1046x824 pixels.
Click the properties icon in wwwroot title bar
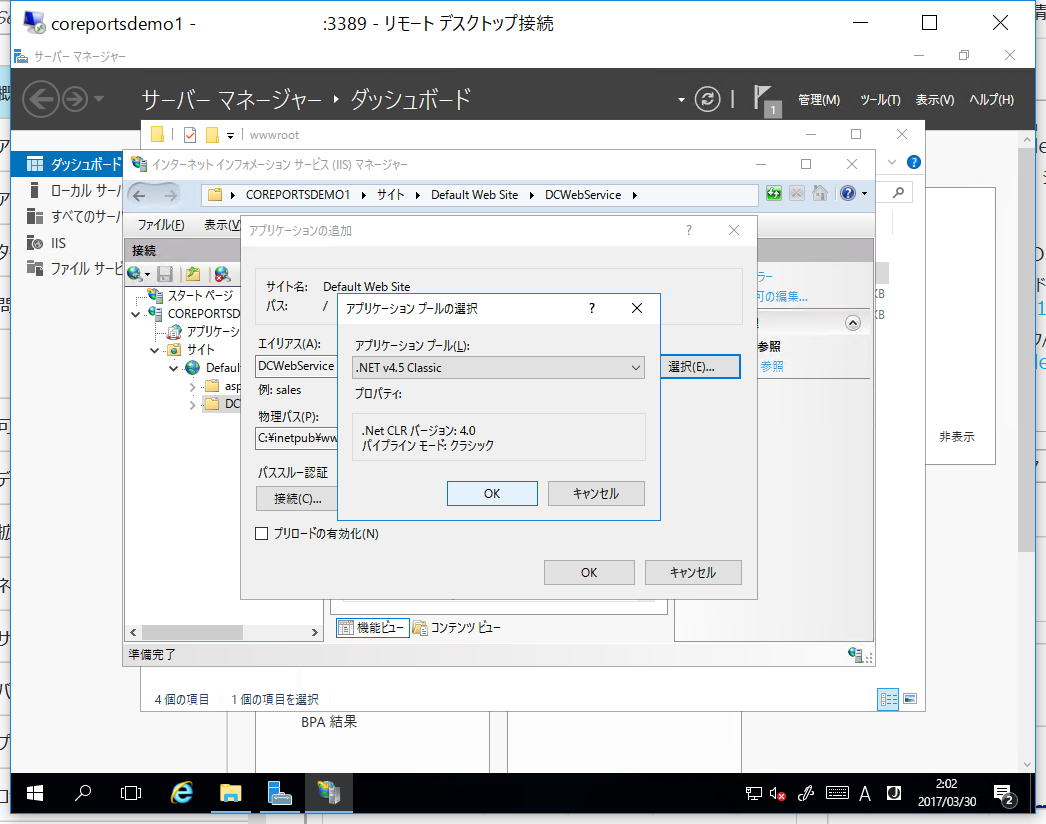(190, 135)
